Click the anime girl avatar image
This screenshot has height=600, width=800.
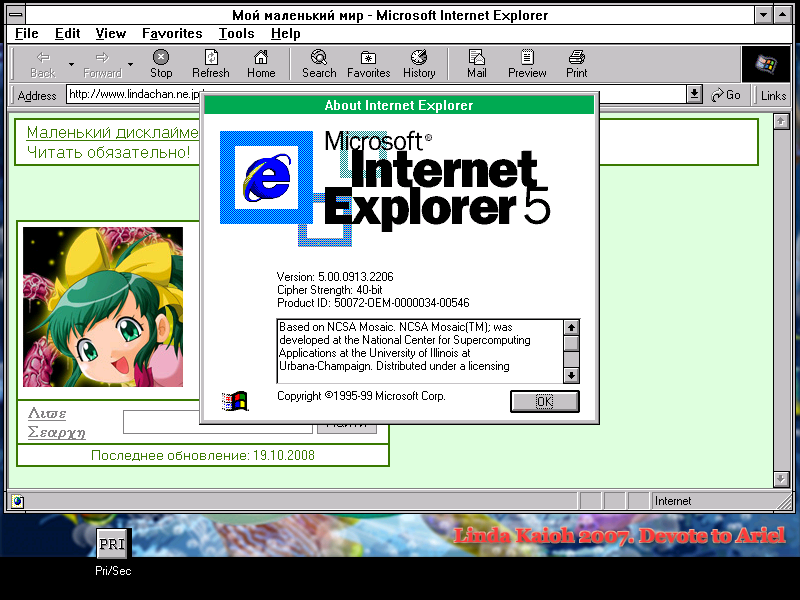(103, 307)
